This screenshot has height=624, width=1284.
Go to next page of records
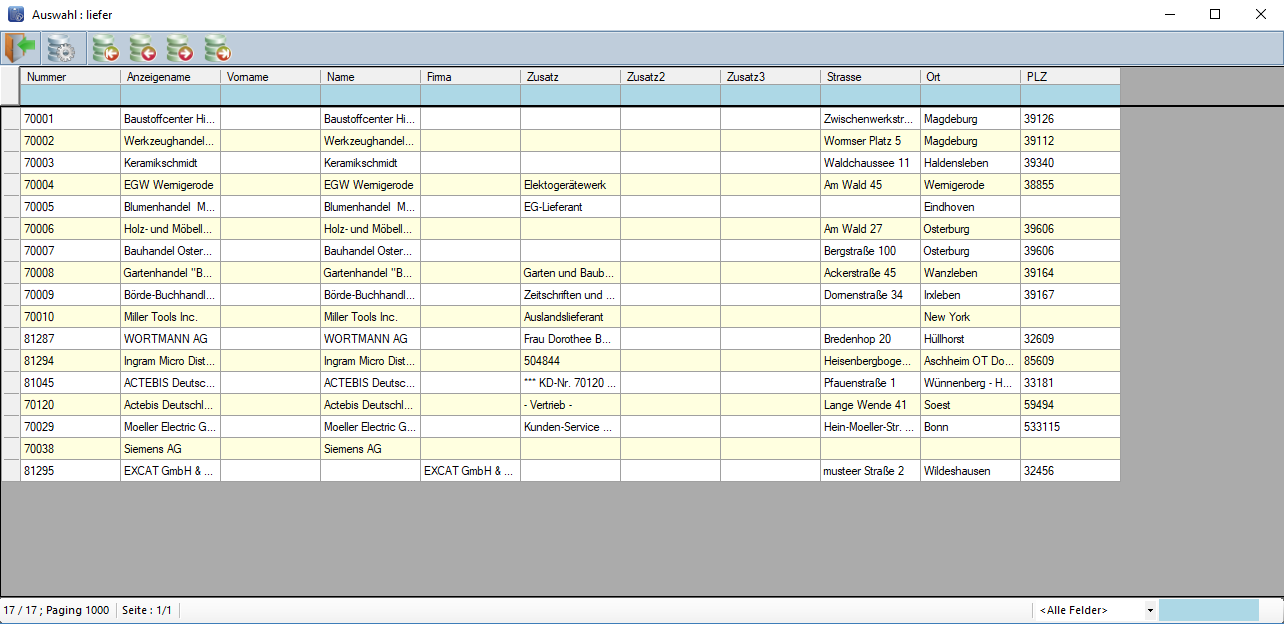coord(180,48)
